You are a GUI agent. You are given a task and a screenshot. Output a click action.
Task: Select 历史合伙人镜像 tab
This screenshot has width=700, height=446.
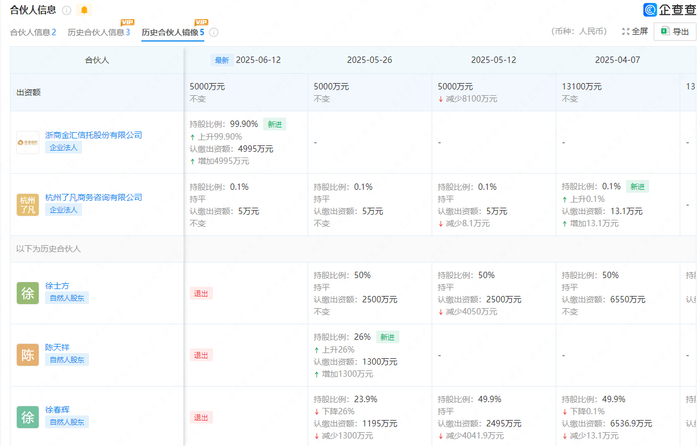[x=172, y=33]
